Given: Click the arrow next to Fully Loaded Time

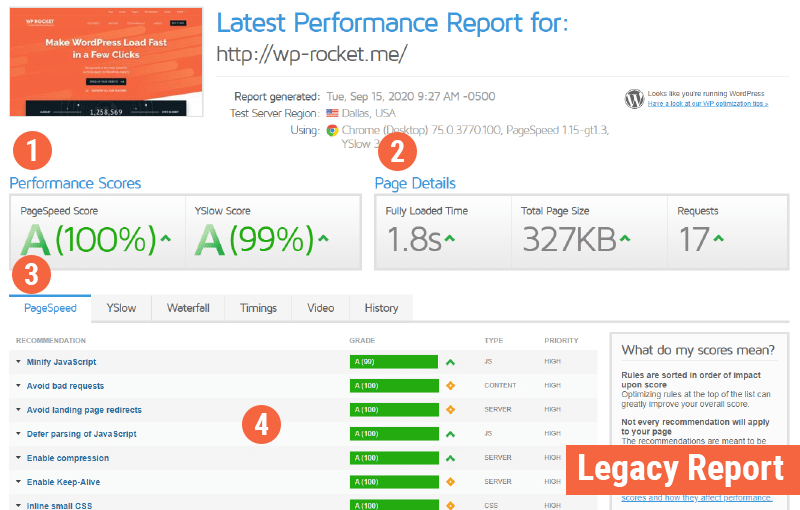Looking at the screenshot, I should point(449,238).
